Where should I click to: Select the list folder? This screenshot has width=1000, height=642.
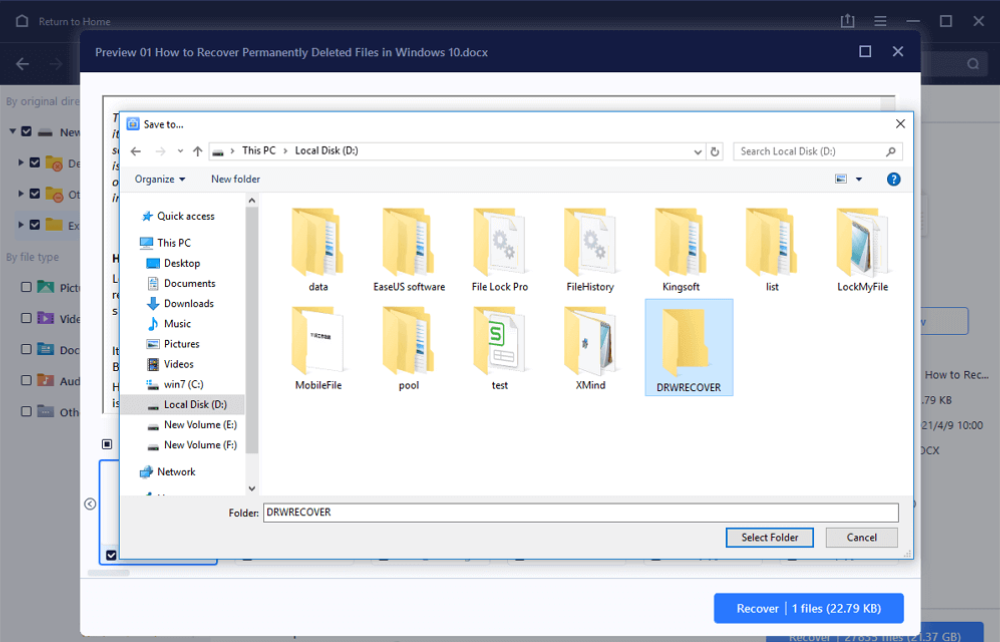pyautogui.click(x=772, y=250)
